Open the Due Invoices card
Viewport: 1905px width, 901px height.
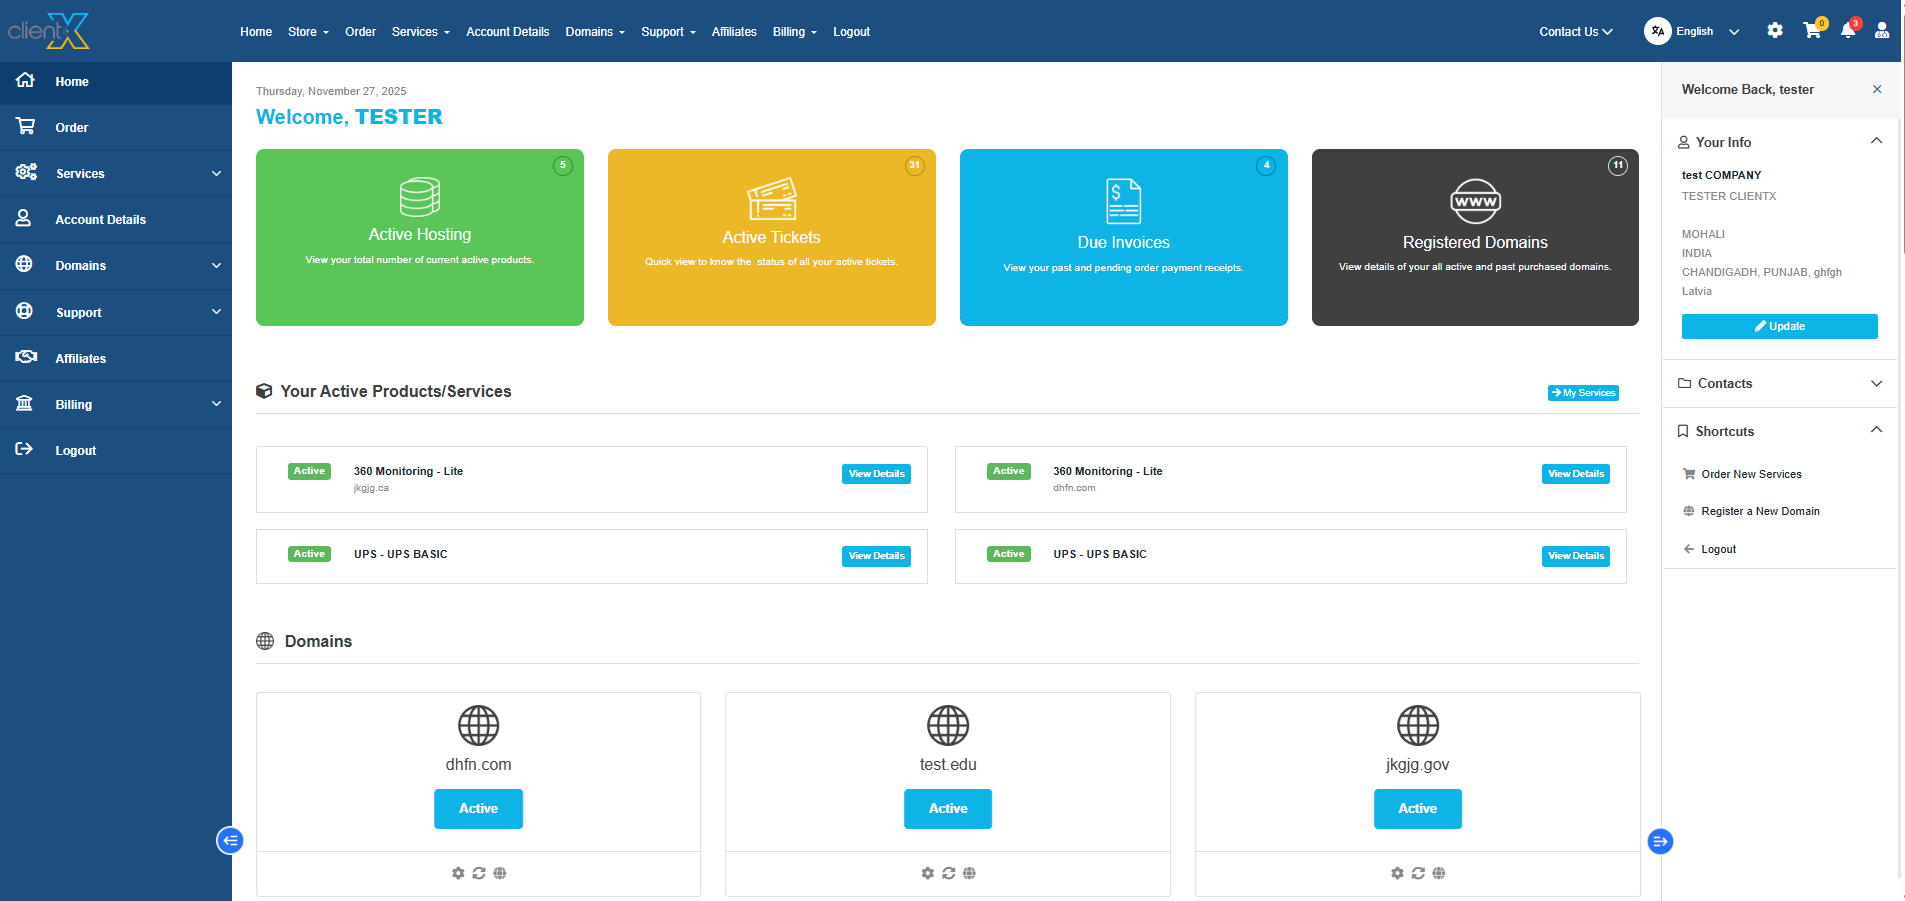(1123, 237)
